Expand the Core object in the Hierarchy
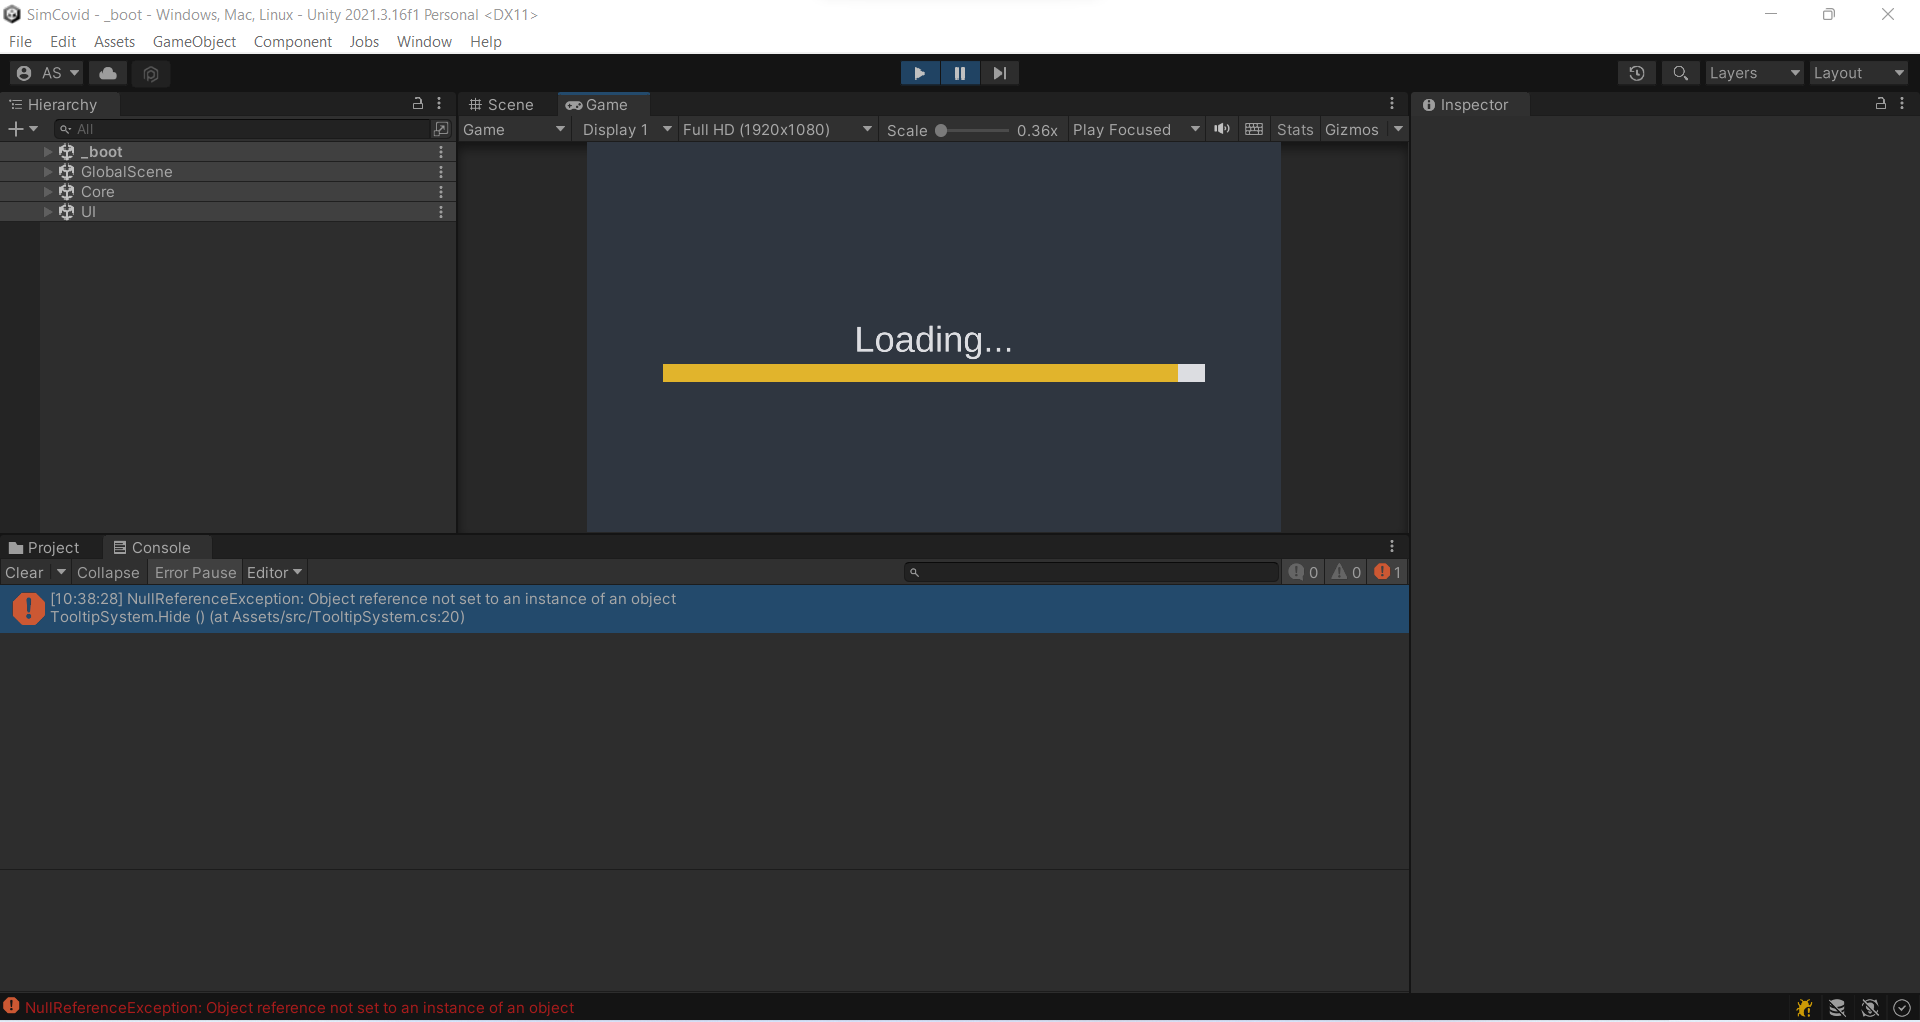 47,191
